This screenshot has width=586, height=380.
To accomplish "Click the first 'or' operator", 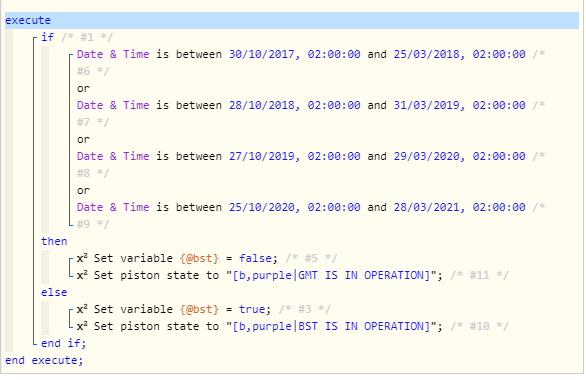I will click(x=83, y=89).
